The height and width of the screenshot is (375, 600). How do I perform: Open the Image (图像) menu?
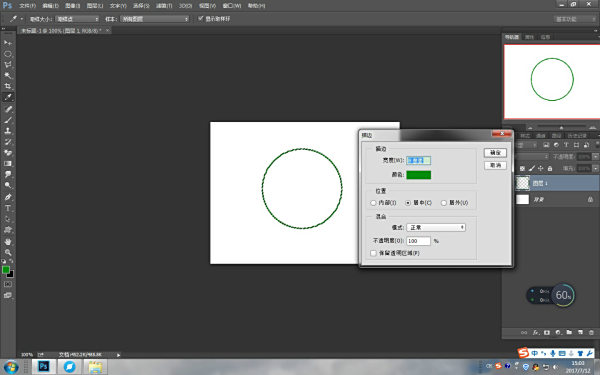[x=73, y=6]
